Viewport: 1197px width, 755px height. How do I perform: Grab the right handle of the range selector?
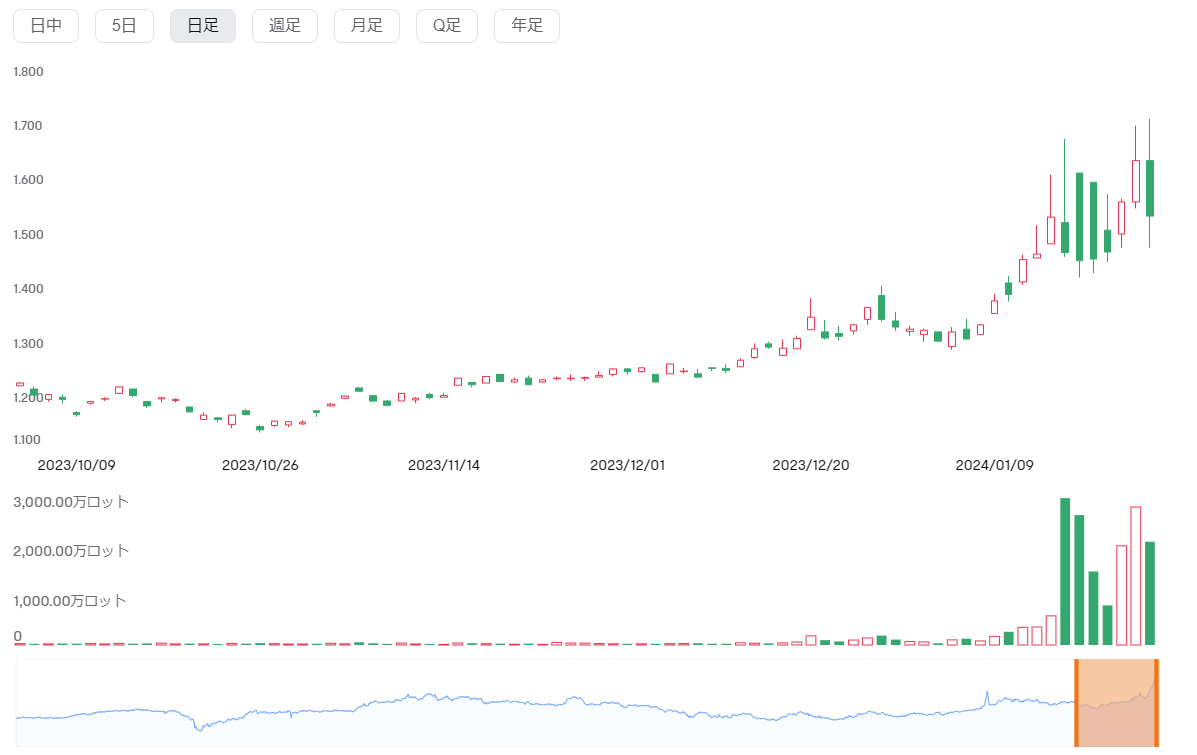point(1157,703)
